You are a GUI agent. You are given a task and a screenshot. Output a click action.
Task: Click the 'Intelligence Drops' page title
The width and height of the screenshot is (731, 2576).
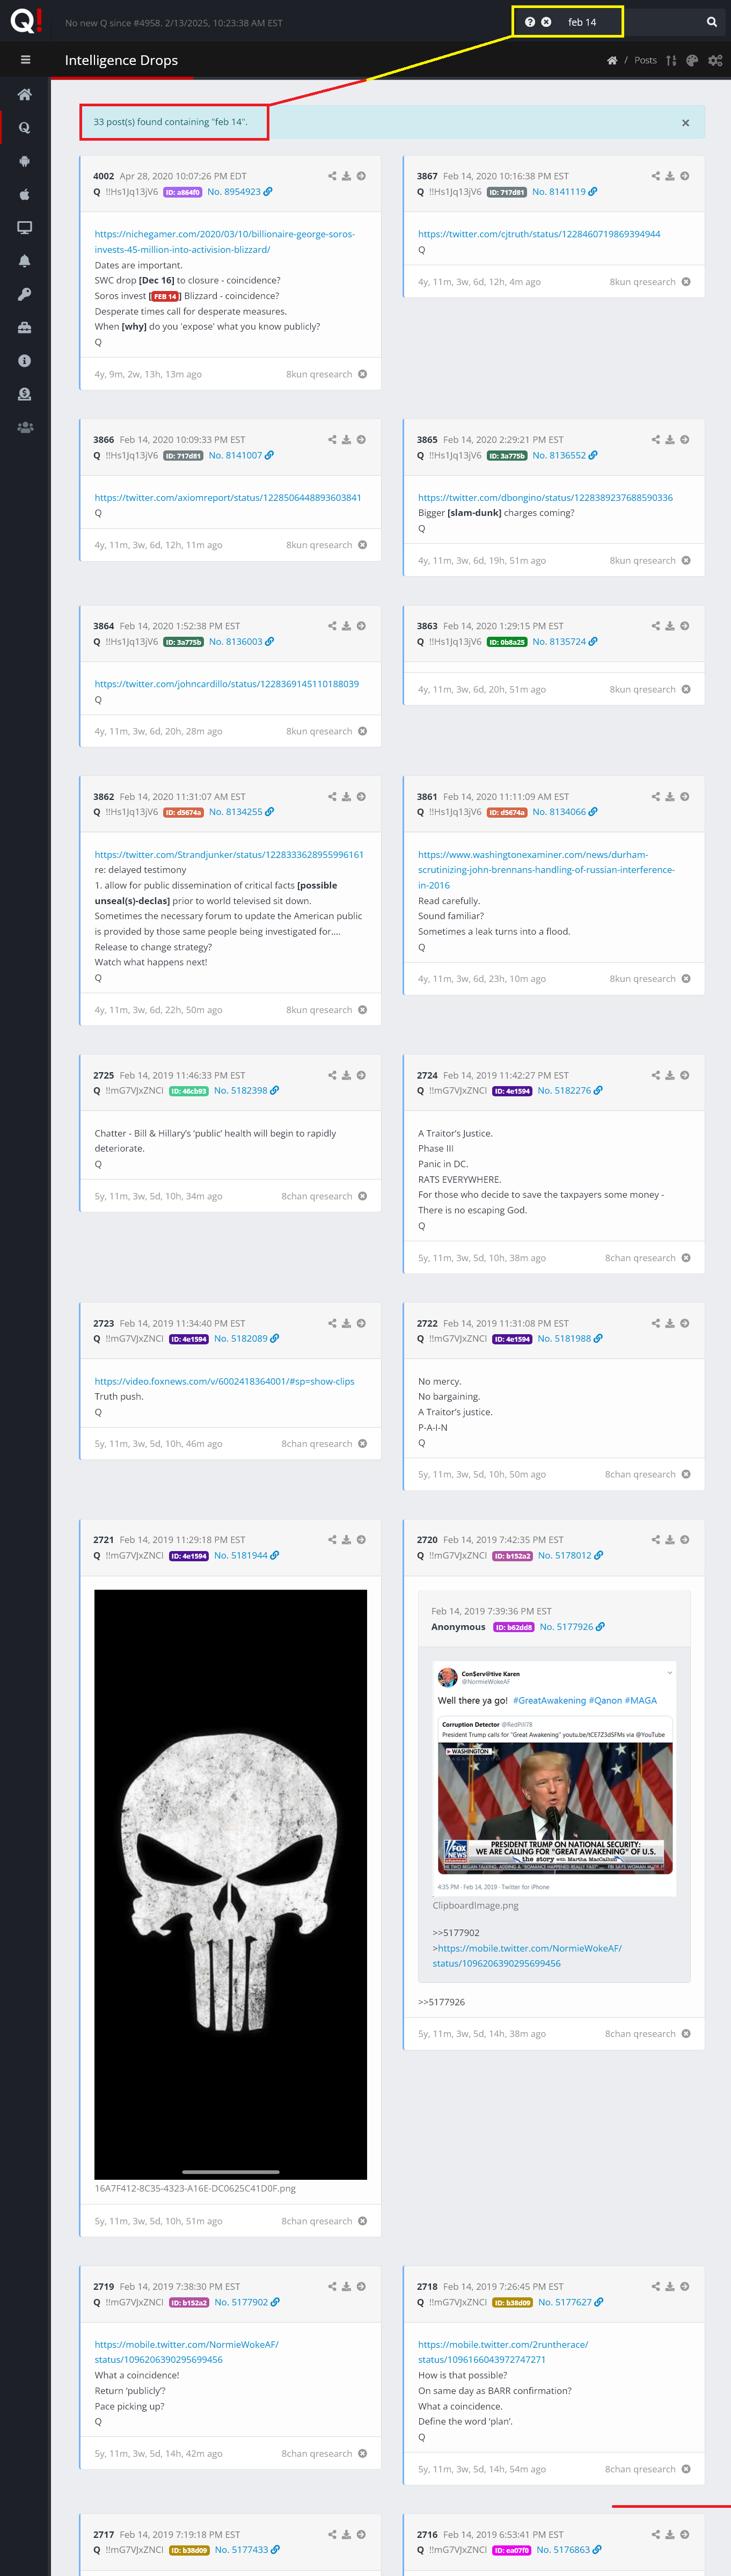tap(121, 60)
